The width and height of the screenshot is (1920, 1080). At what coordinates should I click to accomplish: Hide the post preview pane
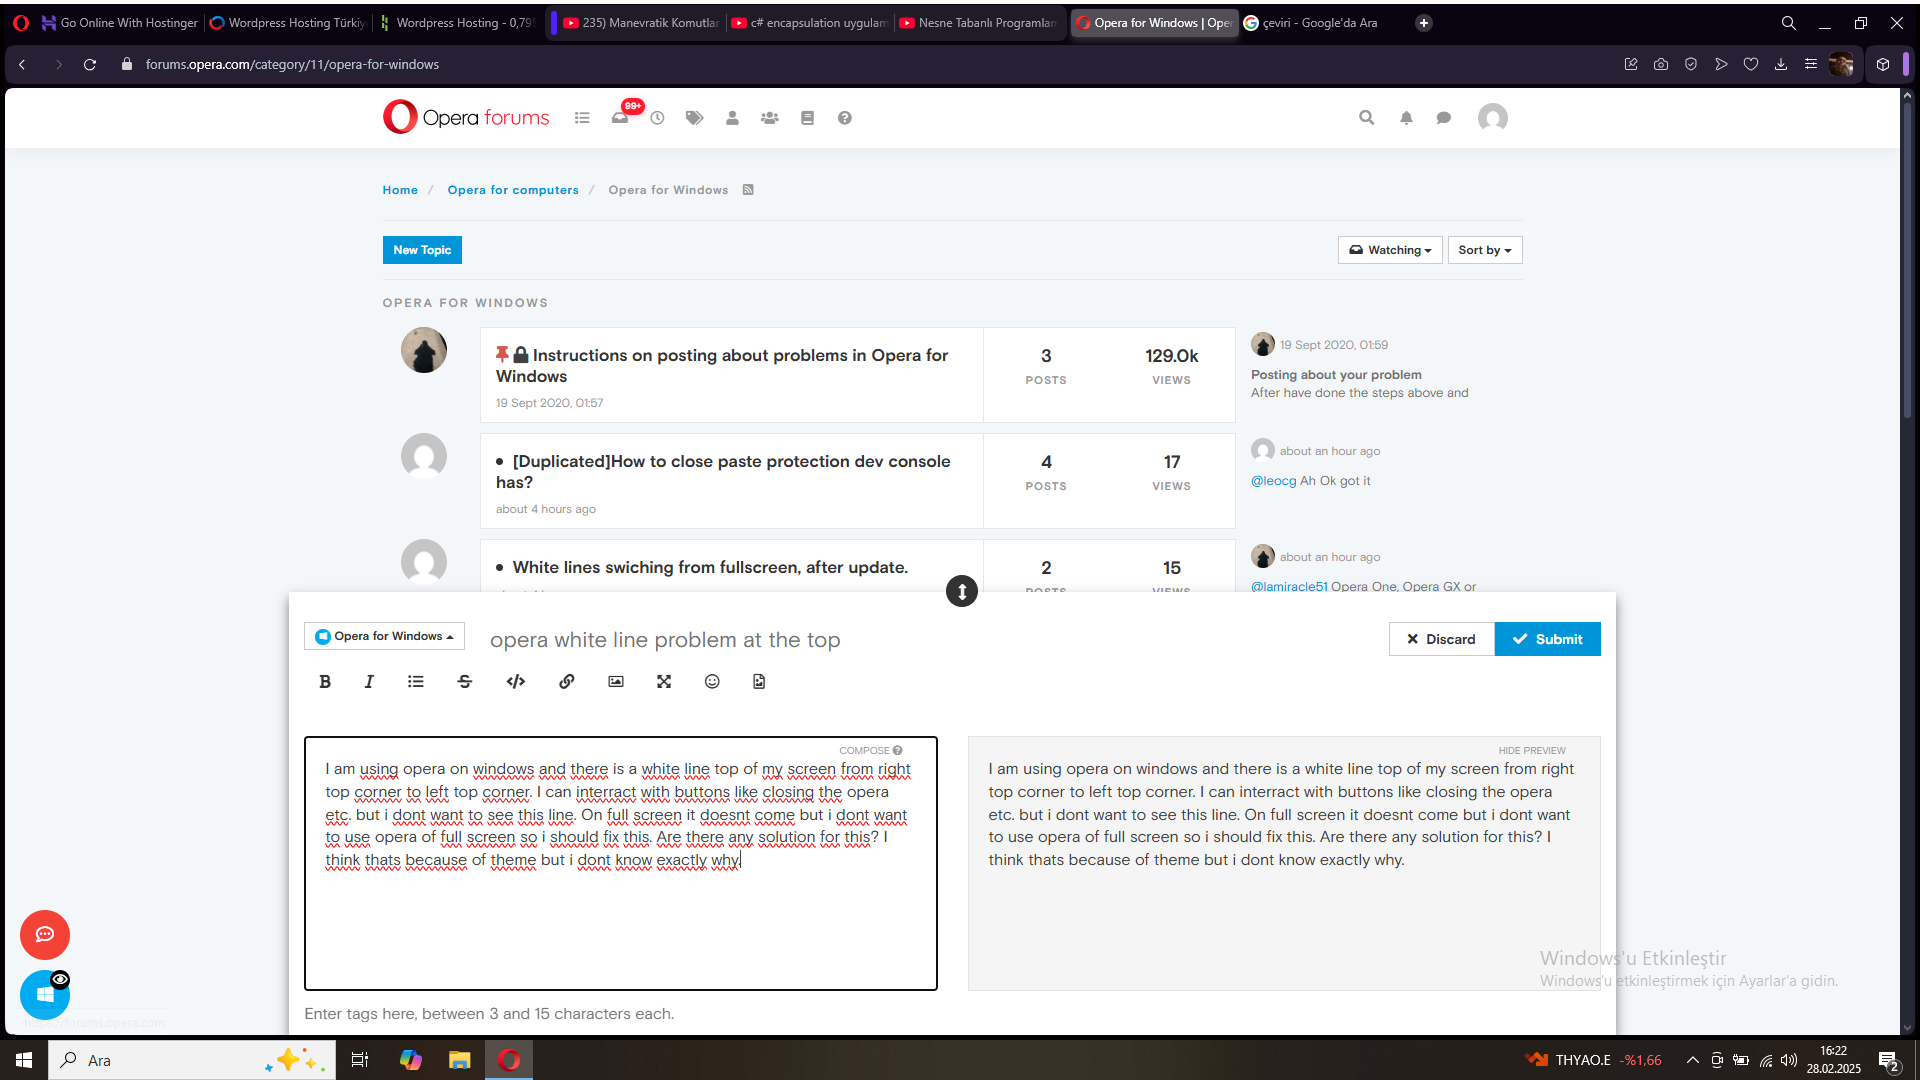coord(1531,750)
